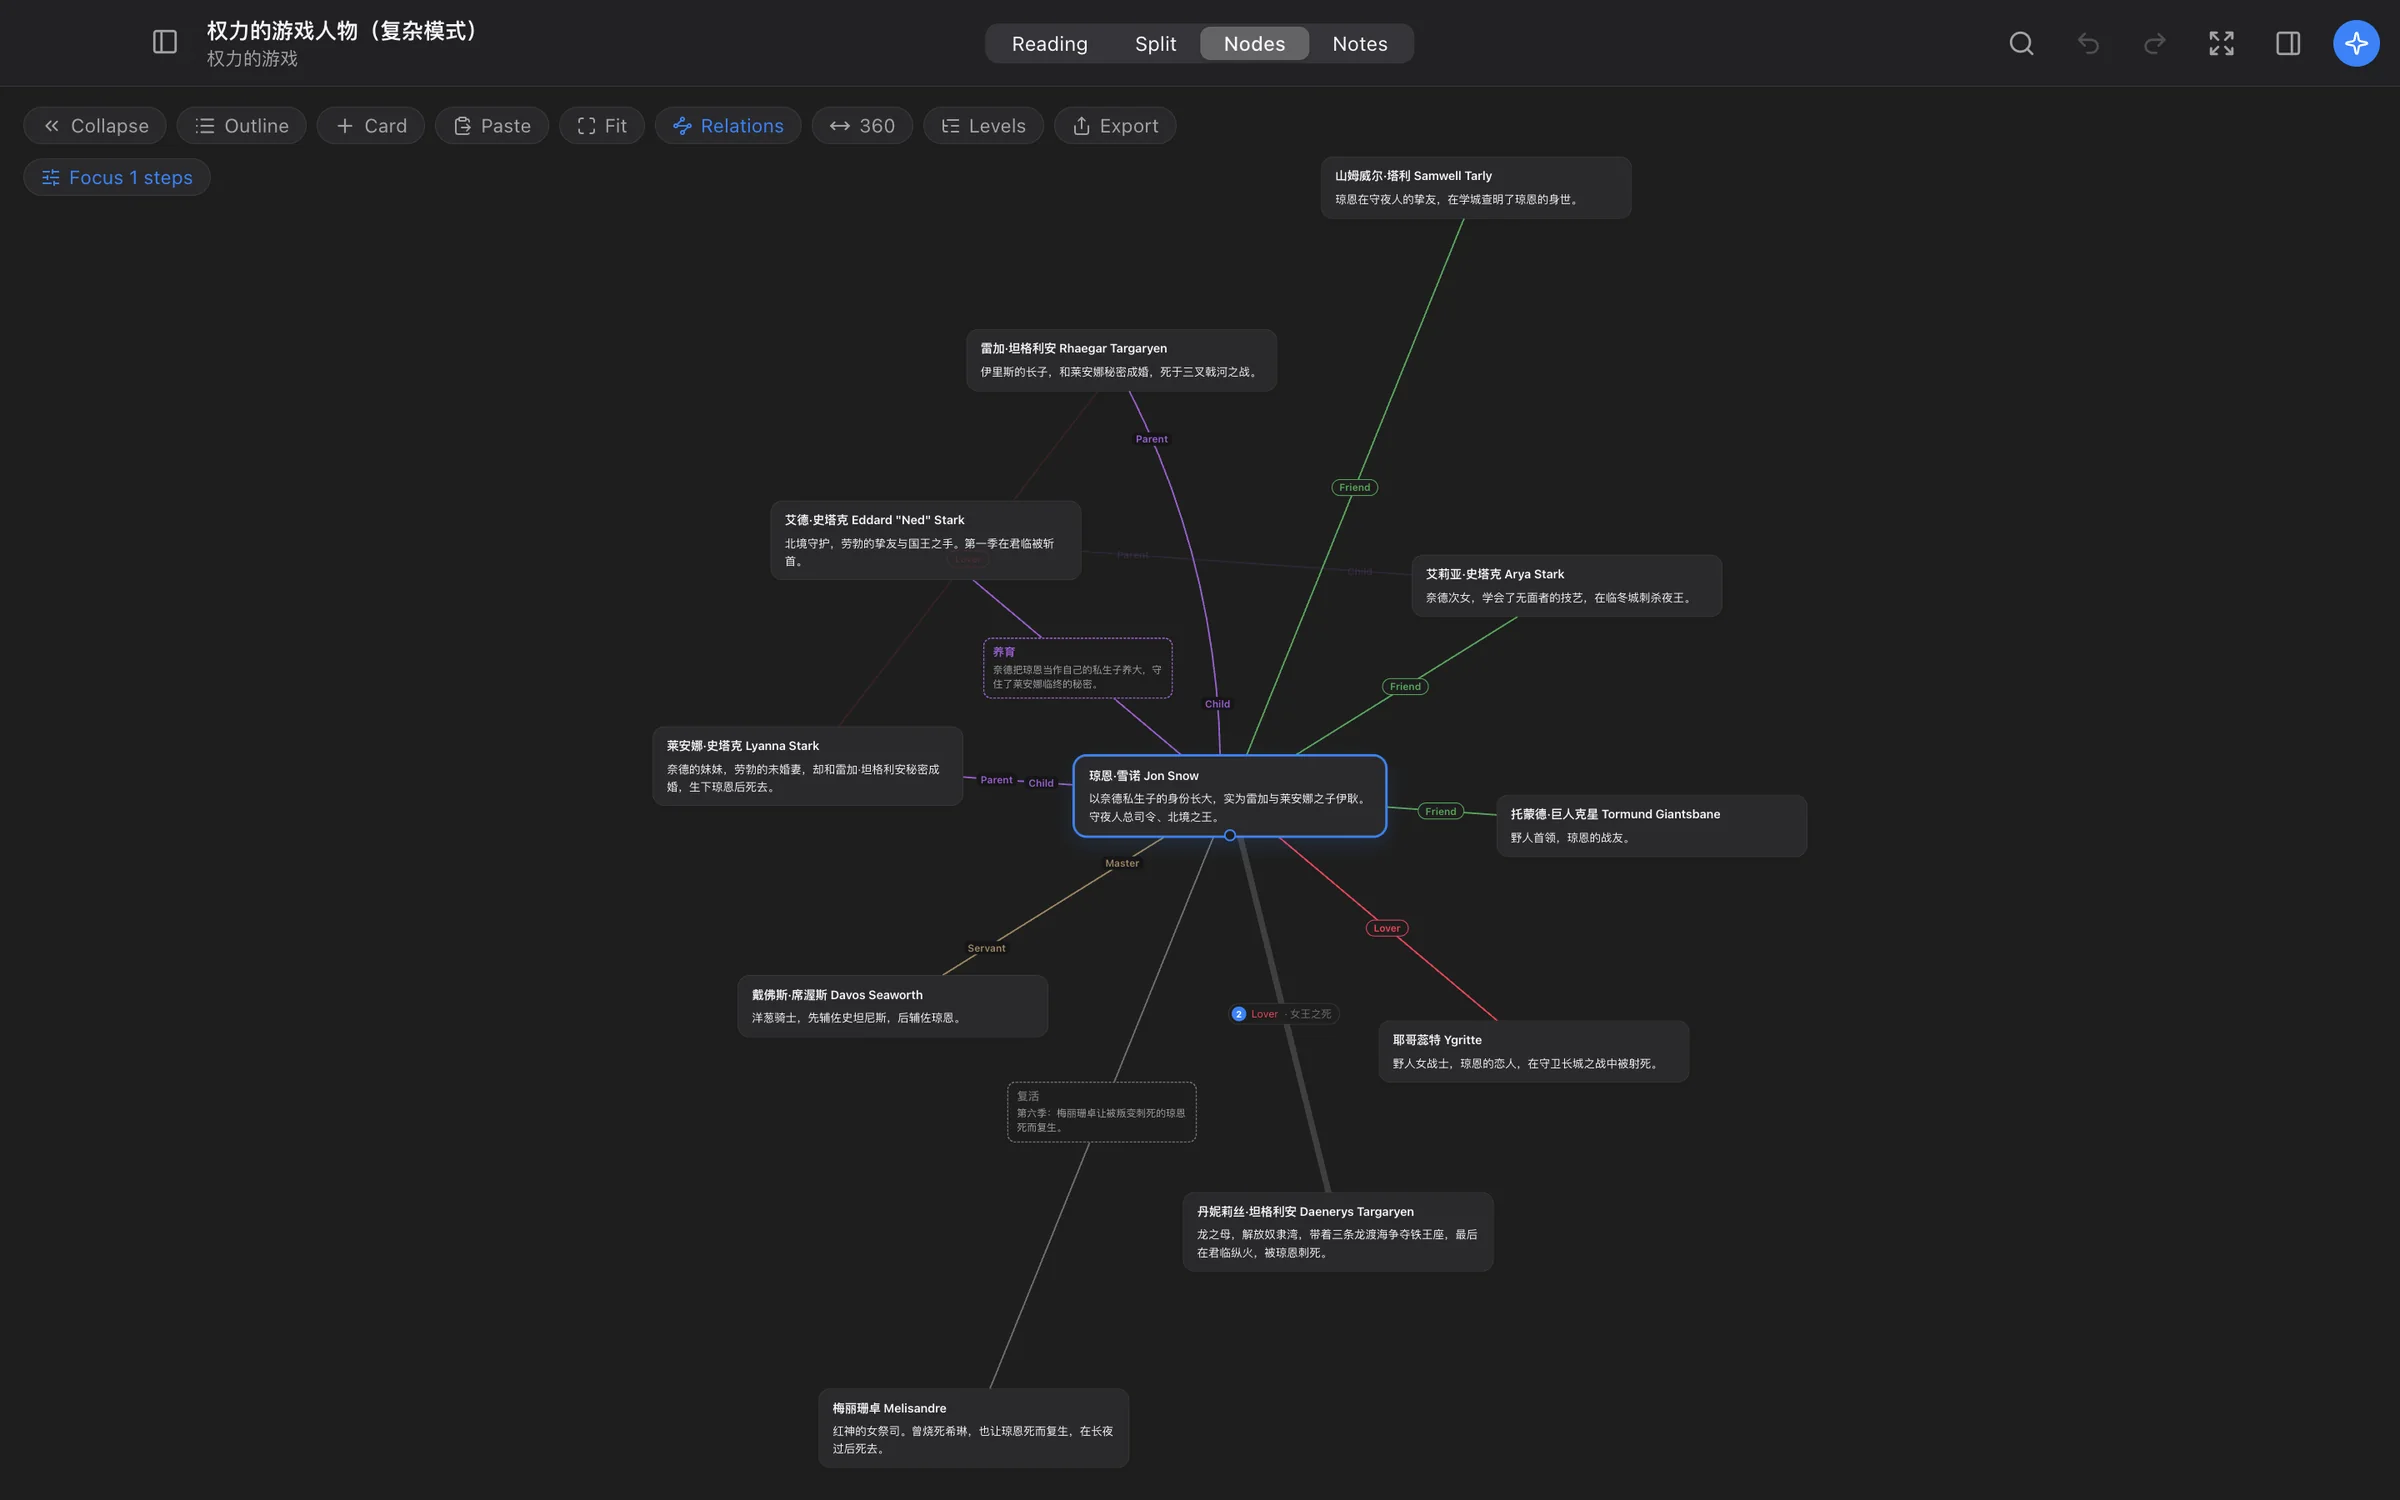Toggle the 360 layout option
Image resolution: width=2400 pixels, height=1500 pixels.
(862, 126)
